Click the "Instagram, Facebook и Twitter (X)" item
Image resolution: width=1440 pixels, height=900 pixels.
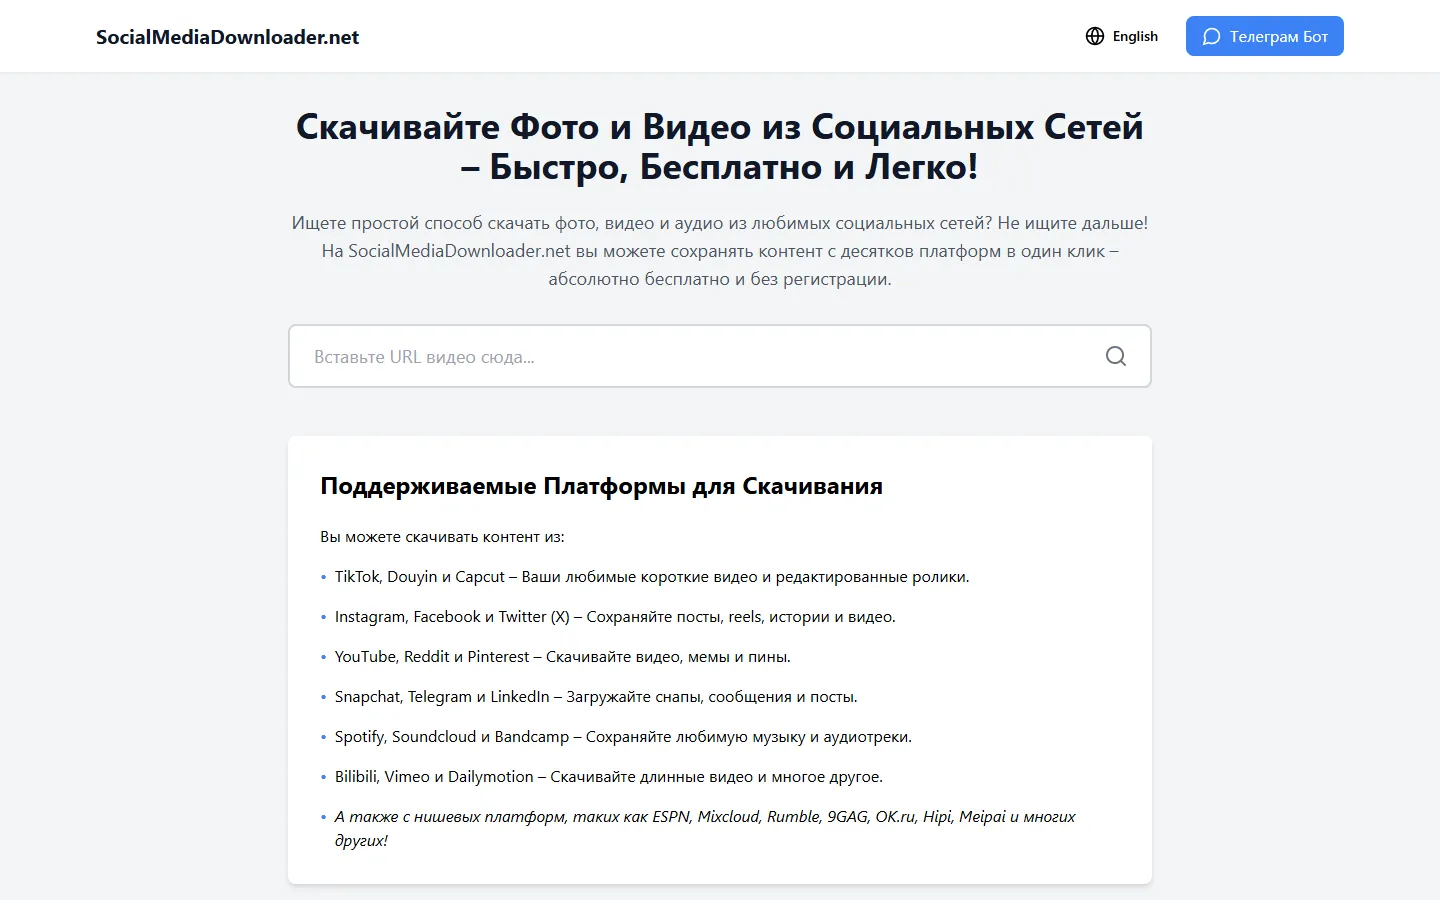point(615,617)
